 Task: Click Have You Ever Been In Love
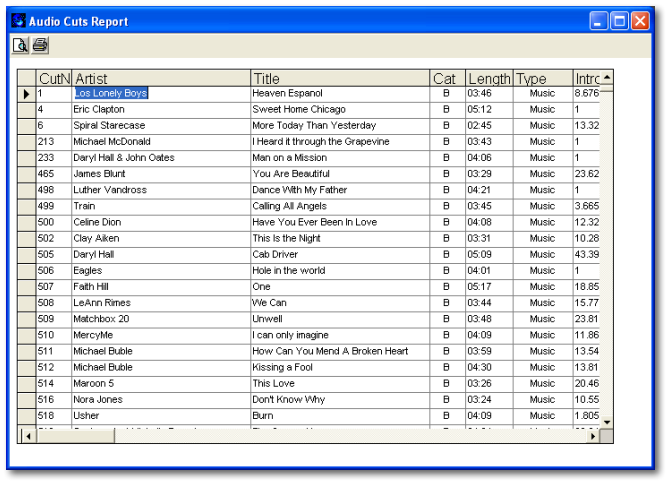point(340,222)
